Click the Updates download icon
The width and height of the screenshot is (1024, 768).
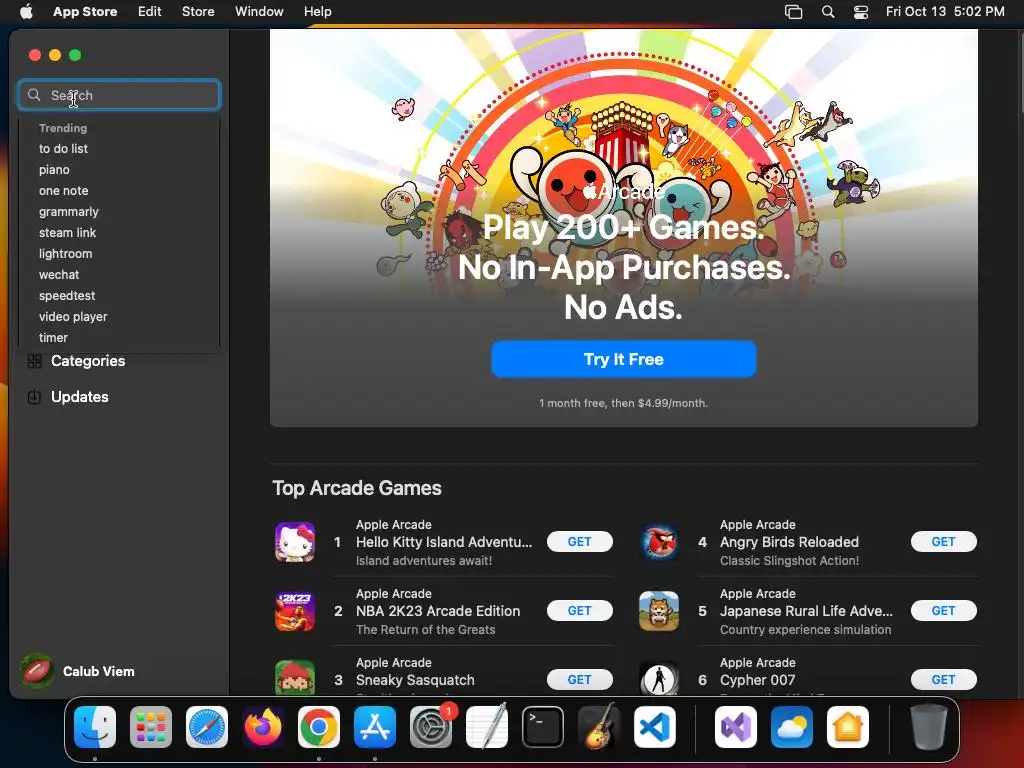click(34, 397)
